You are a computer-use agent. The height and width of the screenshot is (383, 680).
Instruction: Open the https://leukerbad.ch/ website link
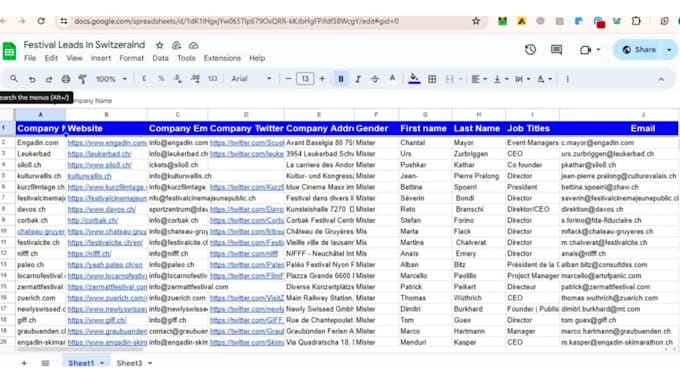(99, 154)
